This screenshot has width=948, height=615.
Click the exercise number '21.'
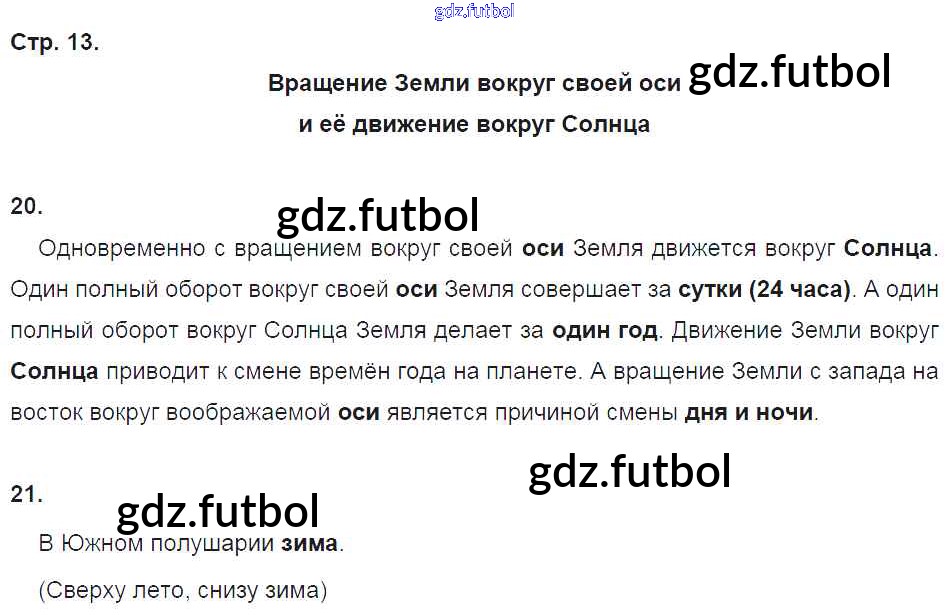pos(27,494)
